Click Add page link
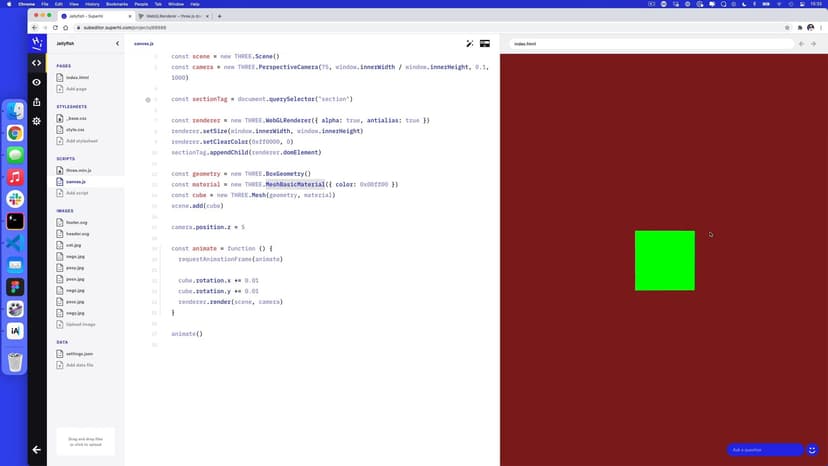 [x=76, y=89]
